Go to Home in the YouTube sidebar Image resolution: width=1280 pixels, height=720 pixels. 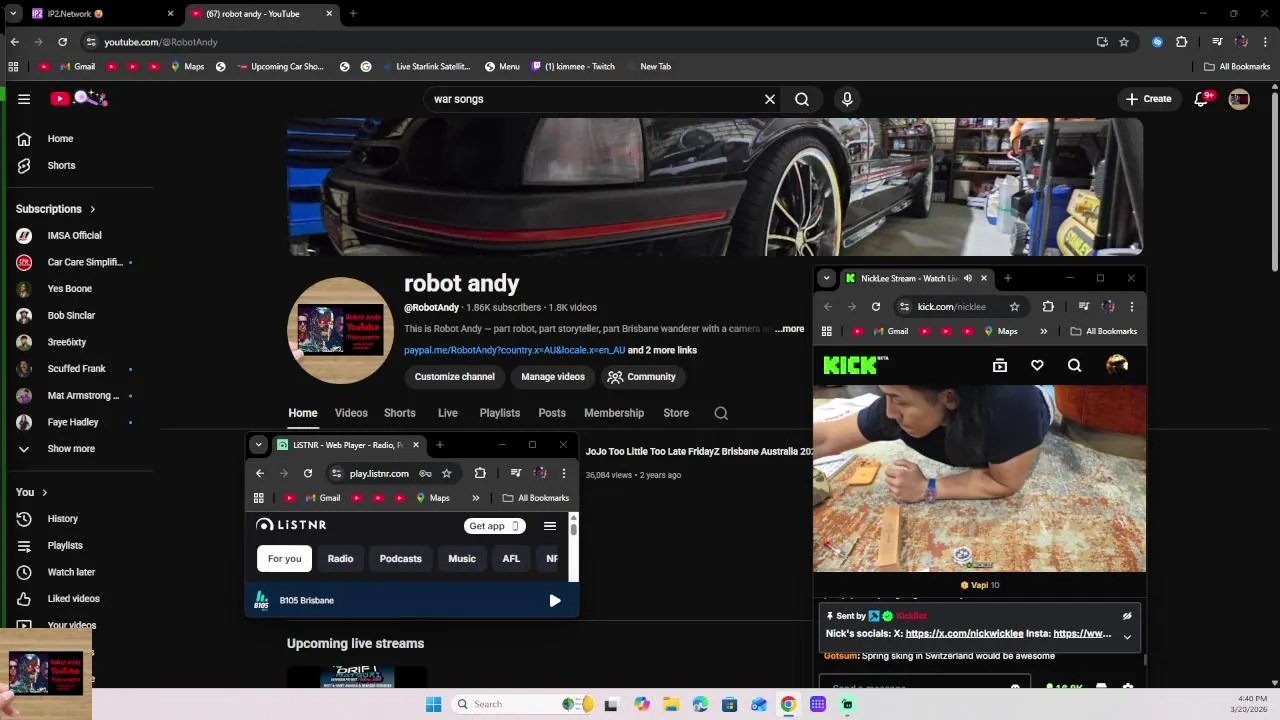pos(60,139)
